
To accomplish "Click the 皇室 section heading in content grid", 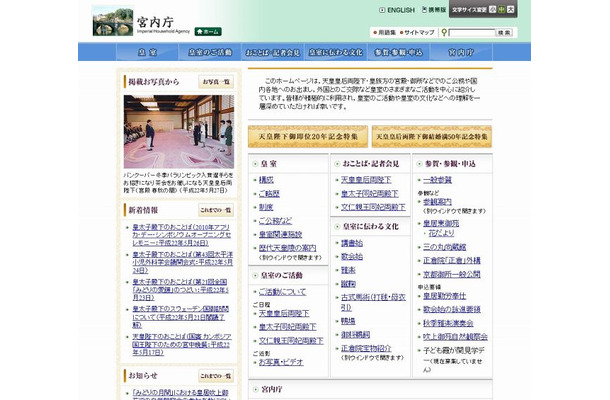I will pyautogui.click(x=269, y=164).
